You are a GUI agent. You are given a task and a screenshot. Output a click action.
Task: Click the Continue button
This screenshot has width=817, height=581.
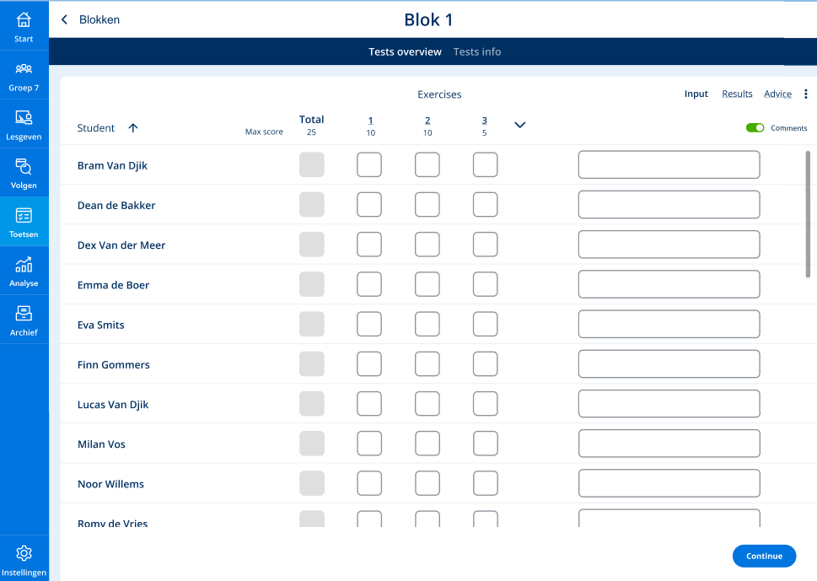click(x=764, y=556)
